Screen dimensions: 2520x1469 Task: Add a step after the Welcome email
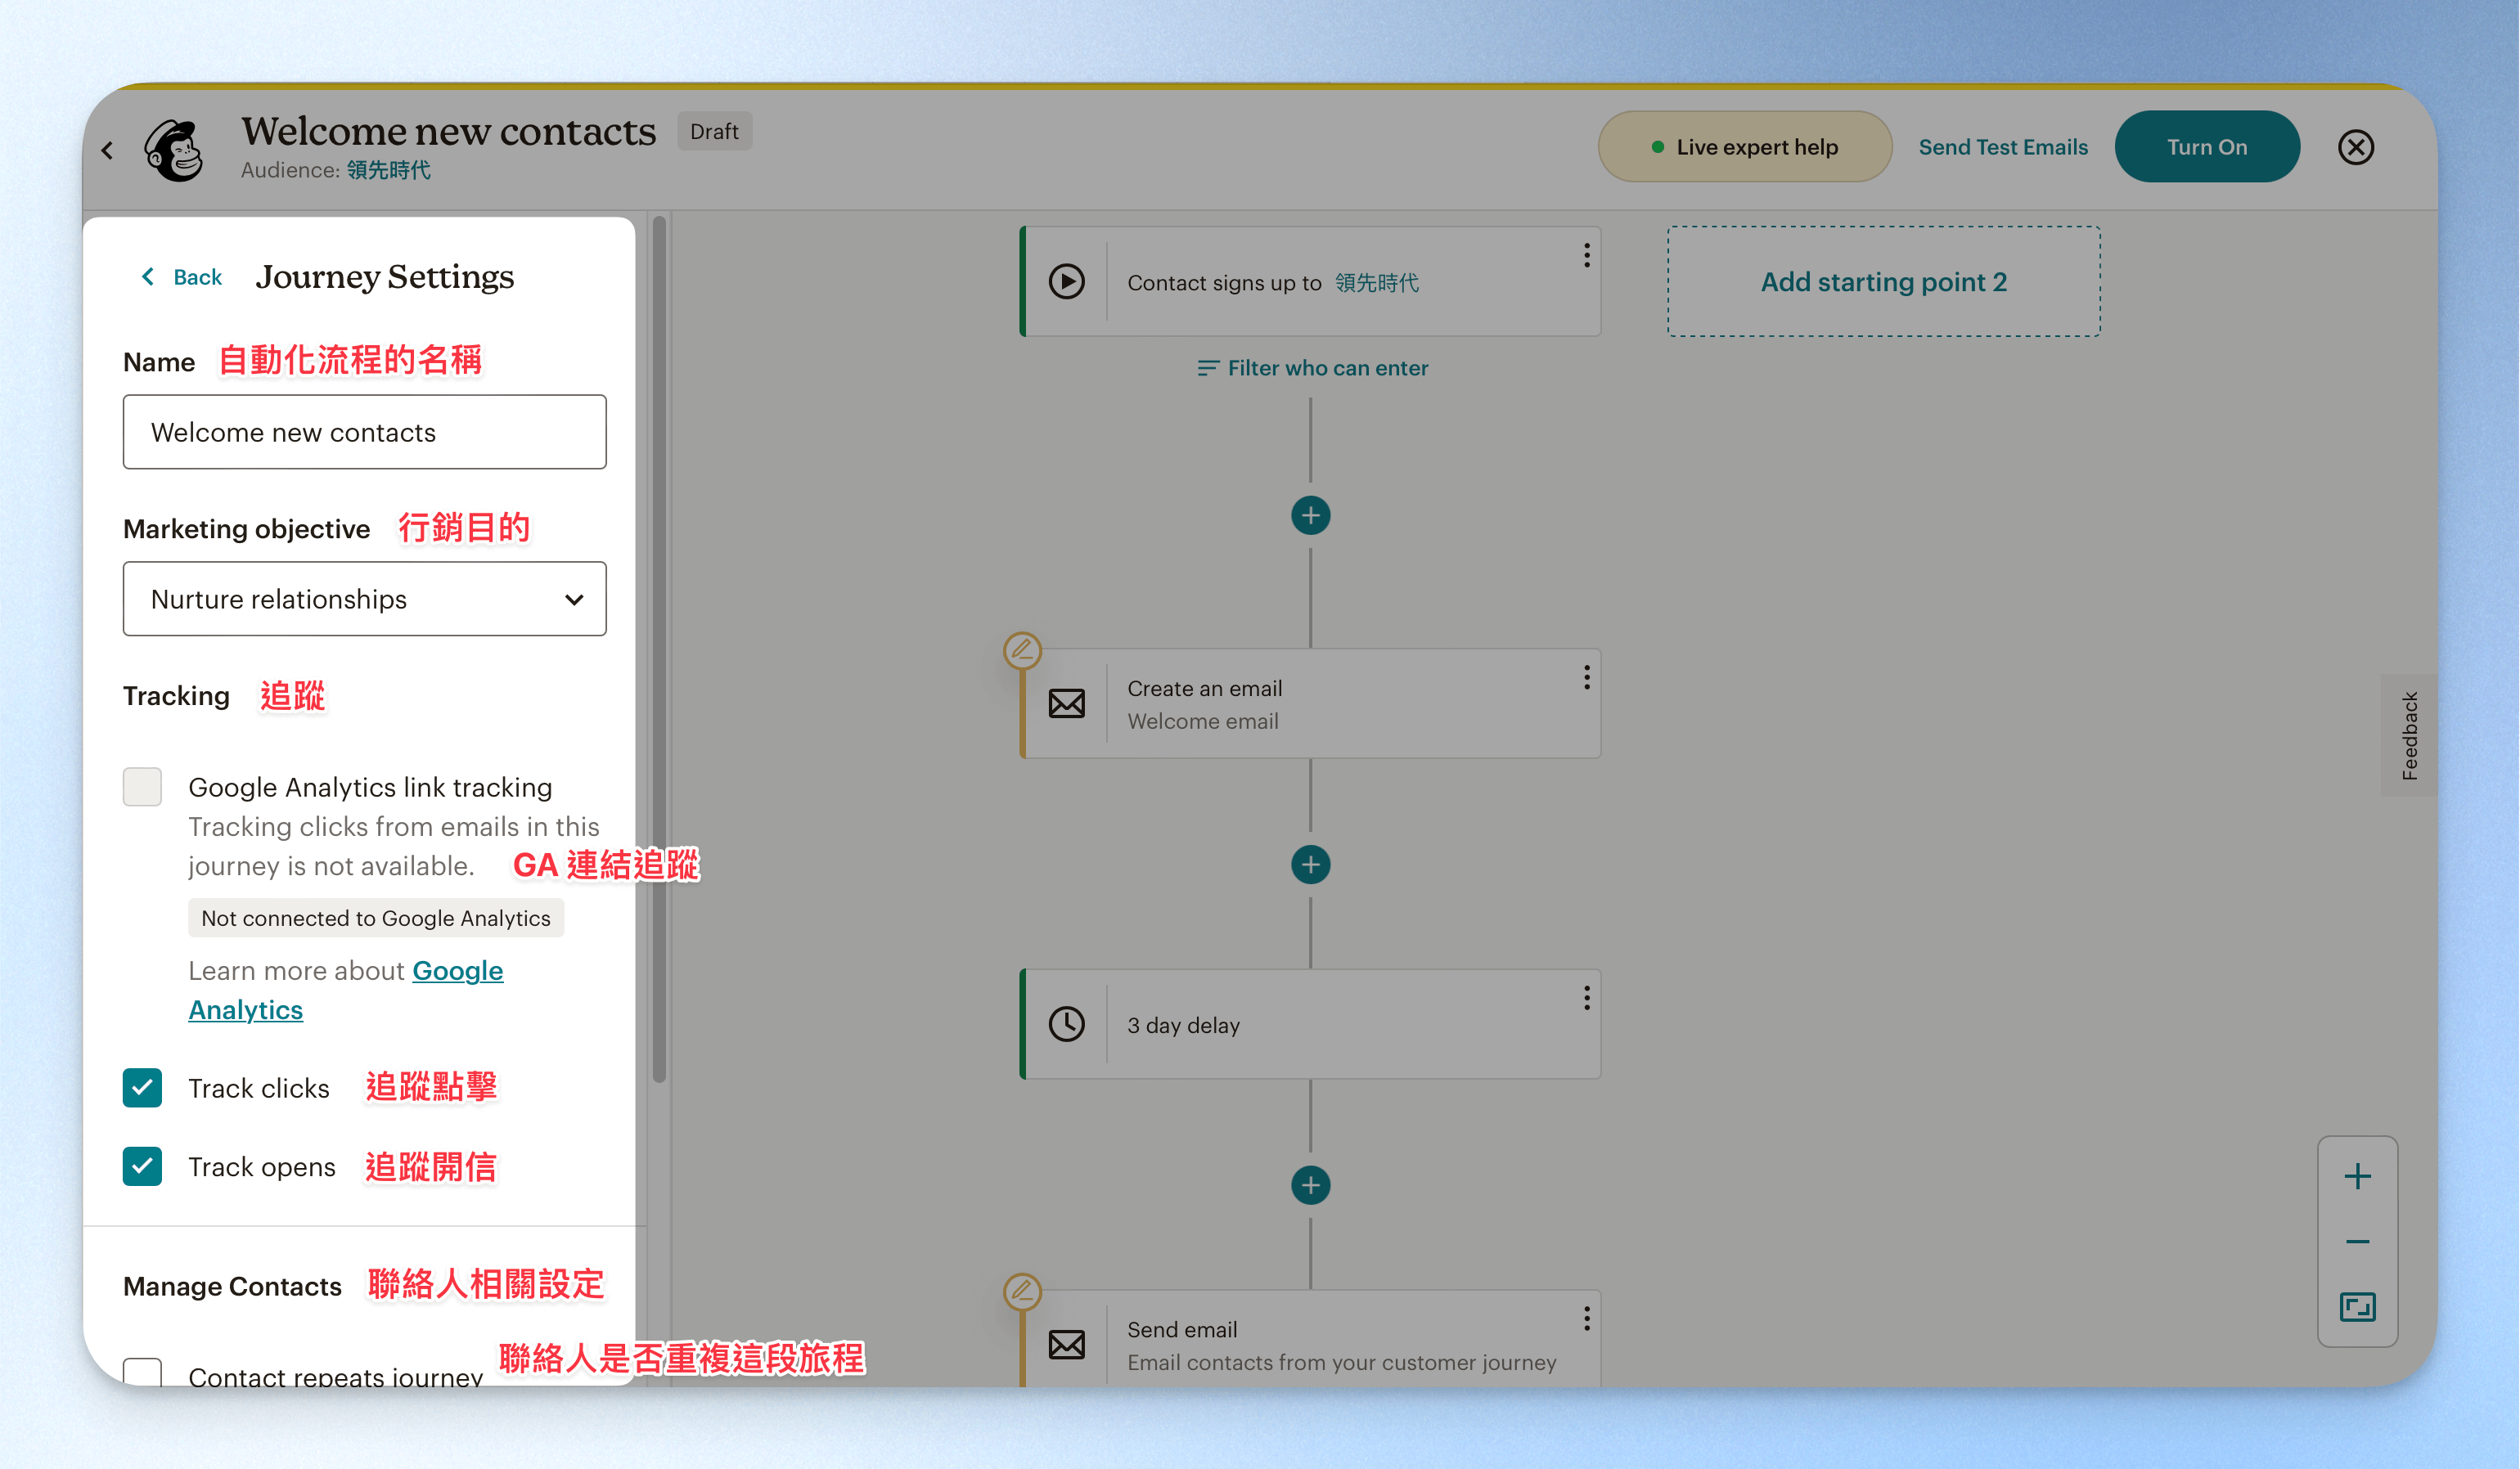[1310, 865]
